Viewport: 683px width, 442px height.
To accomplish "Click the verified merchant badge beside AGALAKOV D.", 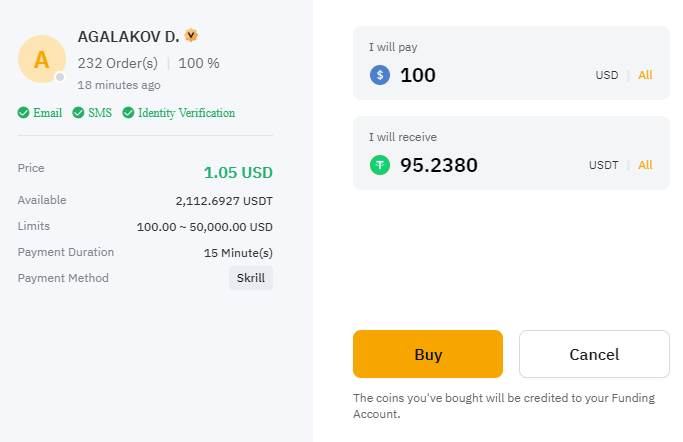I will [191, 35].
